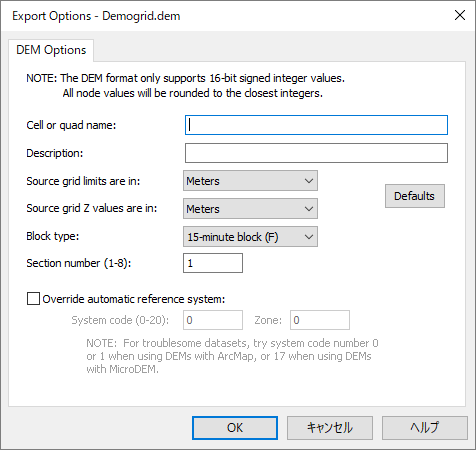Focus the Cell or quad name field
Screen dimensions: 476x450
316,125
